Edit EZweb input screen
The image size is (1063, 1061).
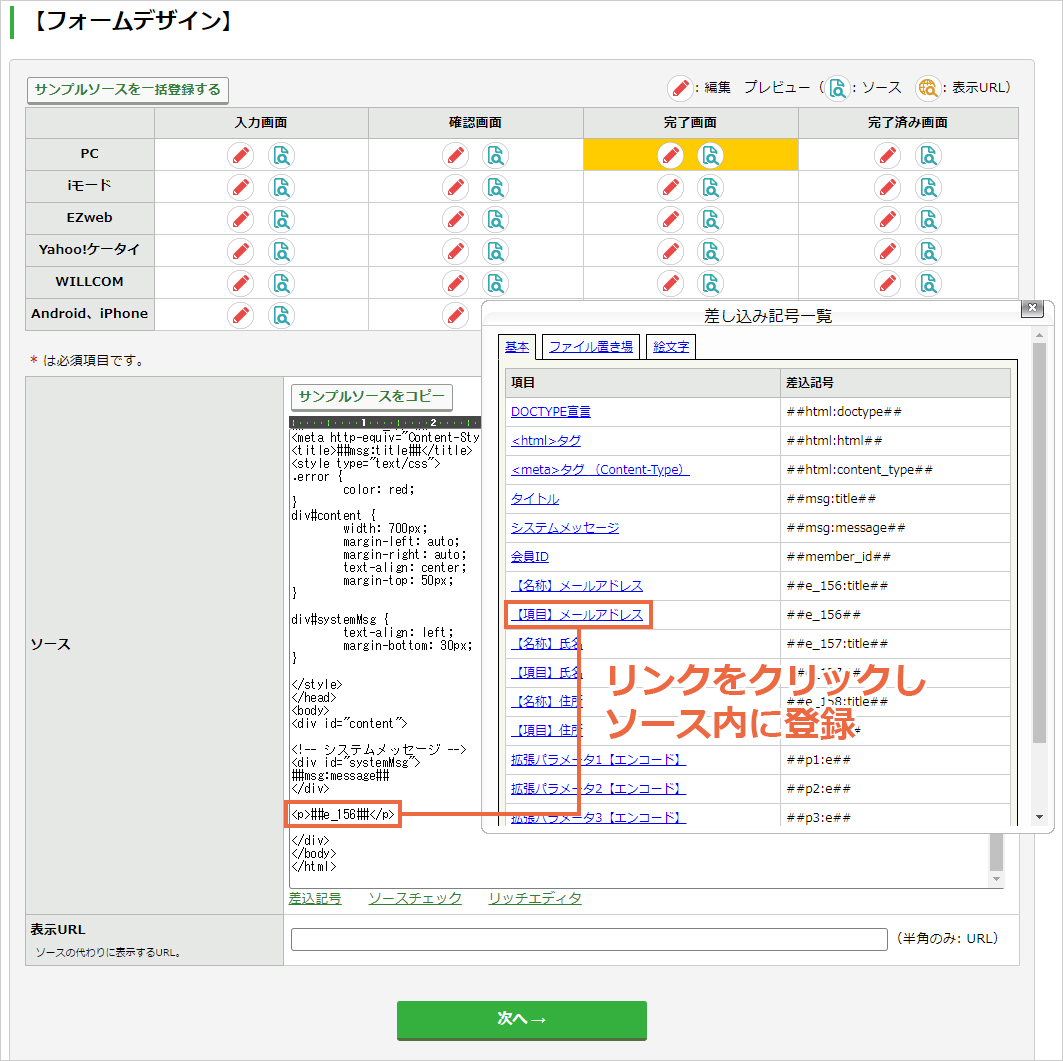coord(241,219)
